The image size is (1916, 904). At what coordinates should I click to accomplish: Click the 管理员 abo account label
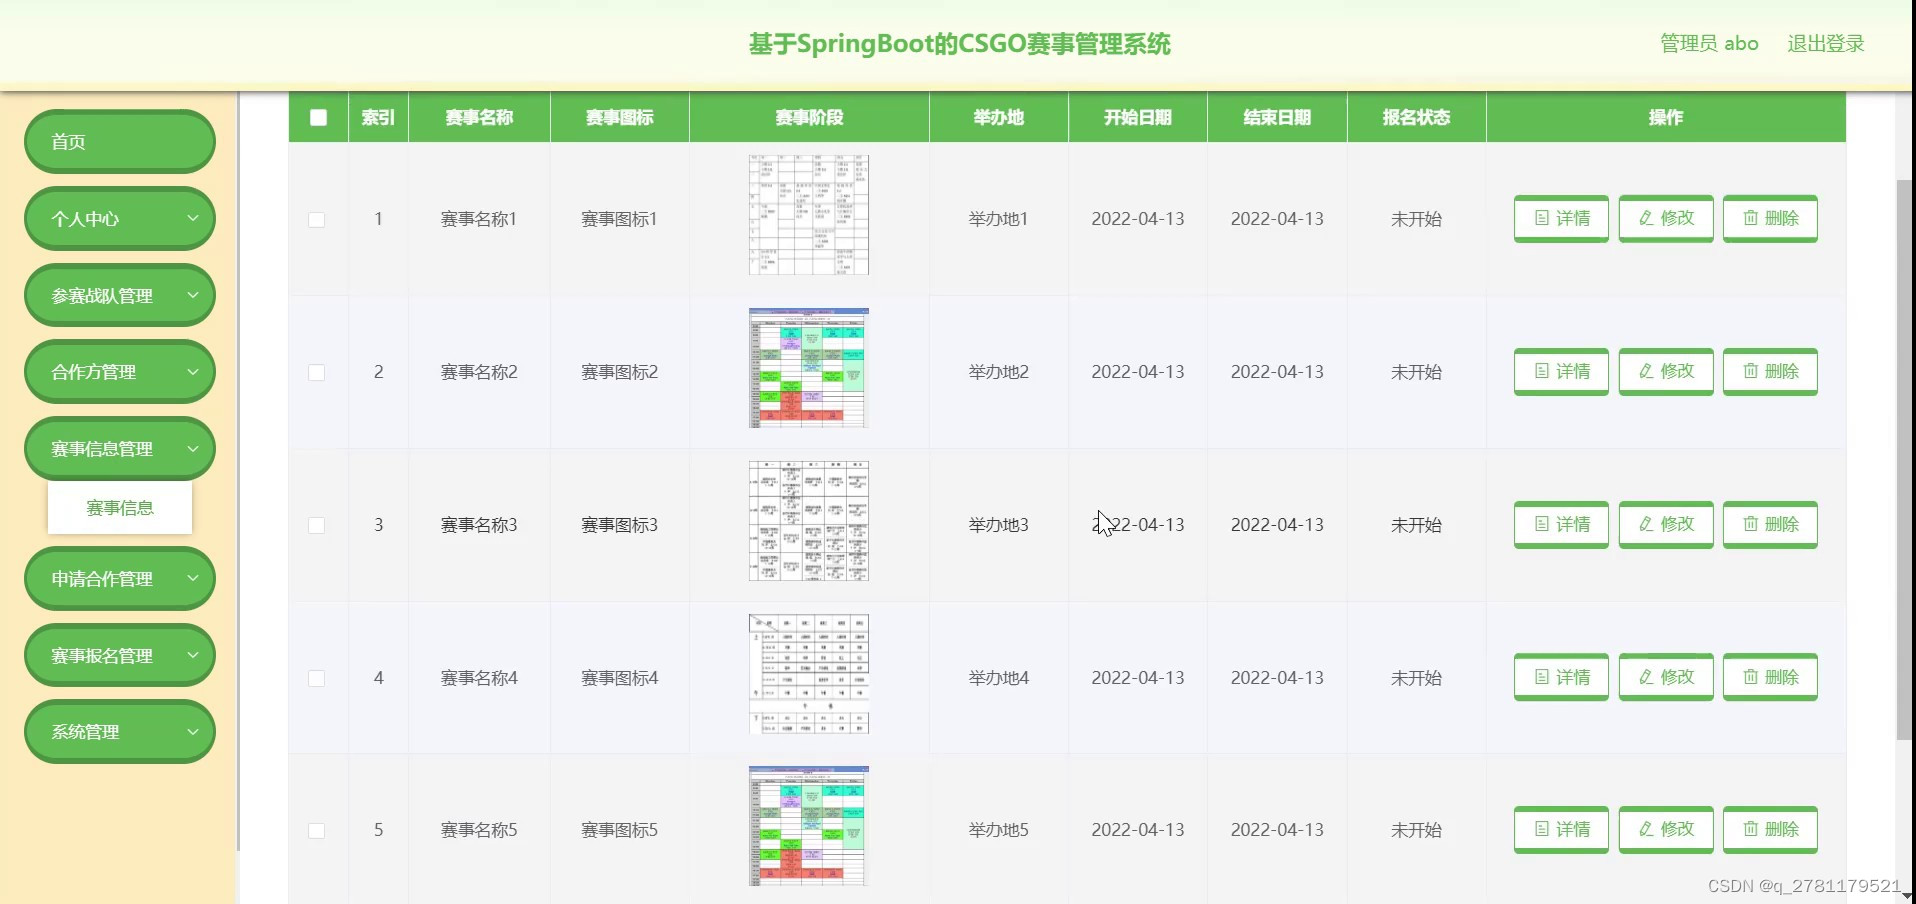pos(1709,43)
